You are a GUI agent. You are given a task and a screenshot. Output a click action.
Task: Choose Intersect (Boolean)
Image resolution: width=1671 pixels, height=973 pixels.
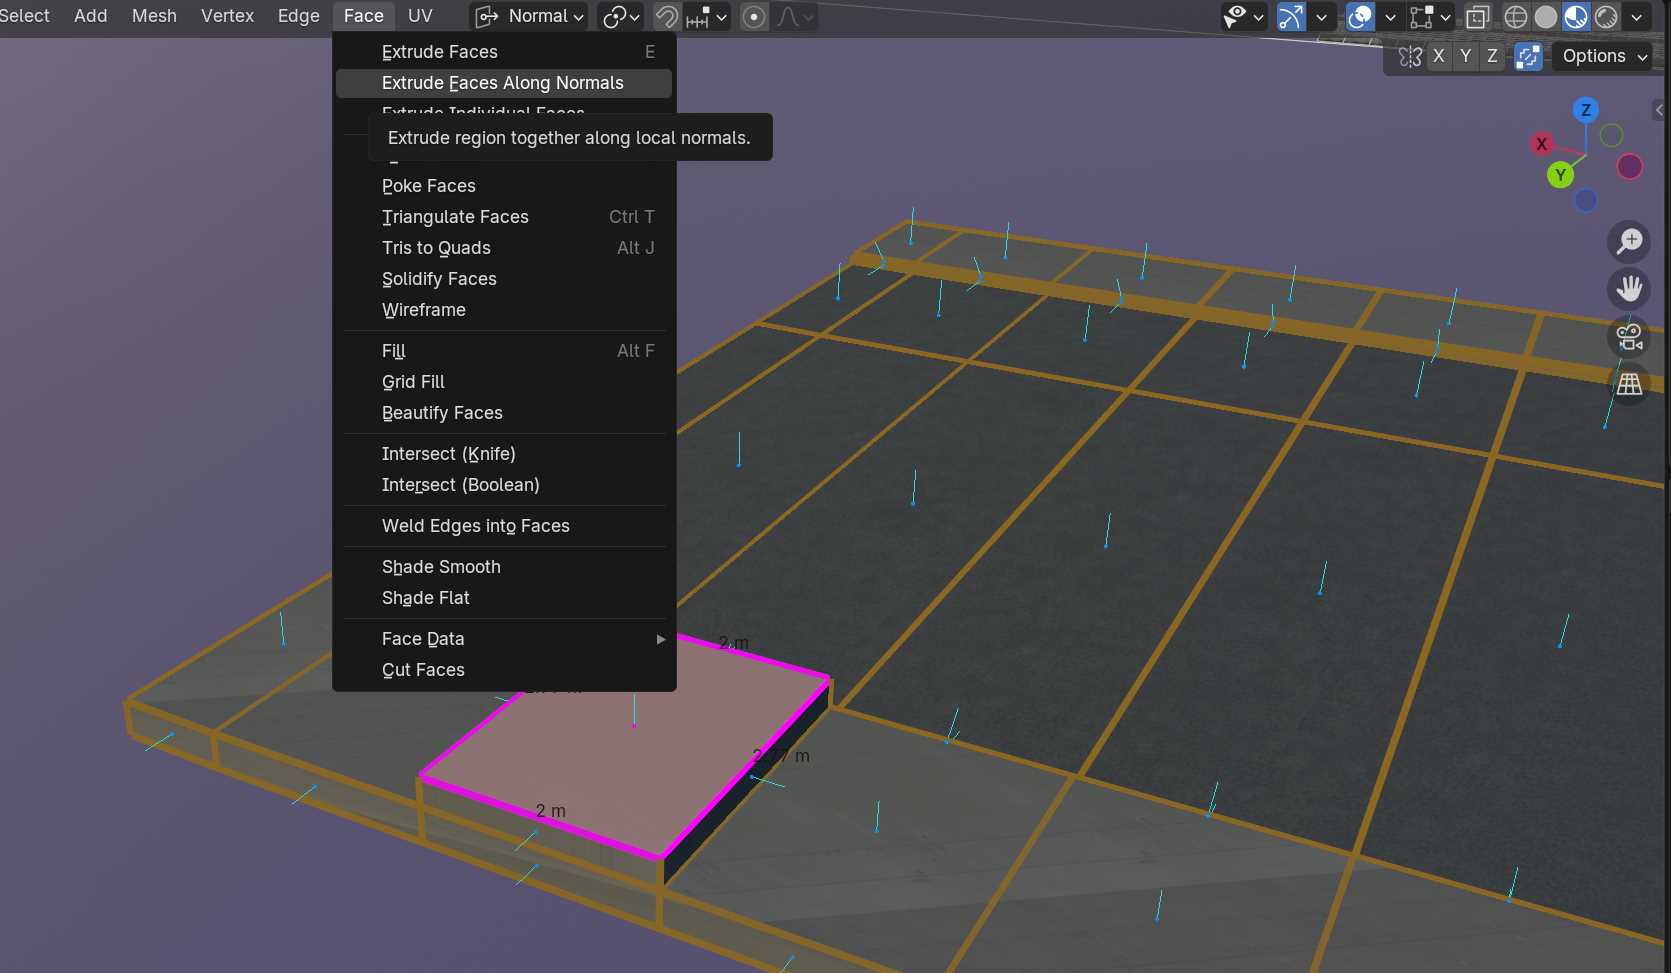click(504, 485)
